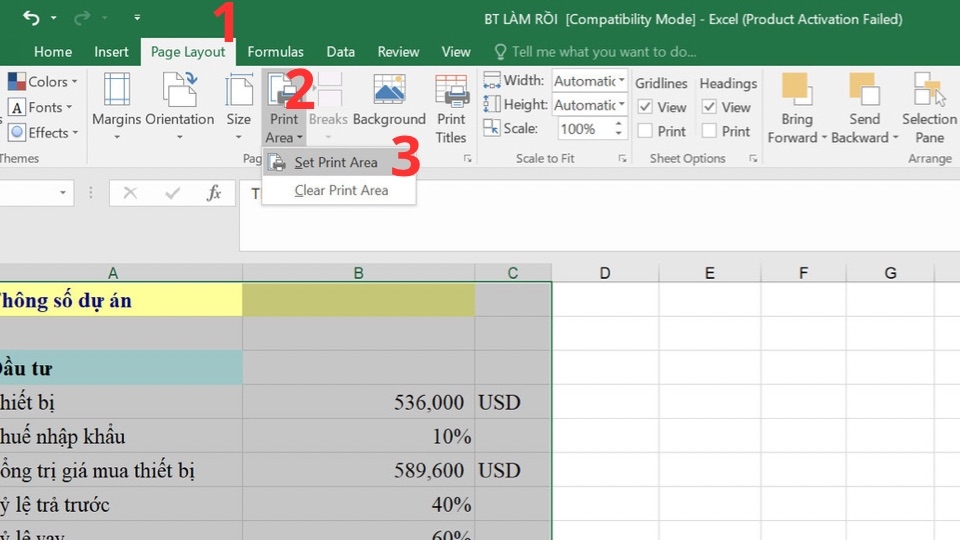The image size is (960, 540).
Task: Click the cell showing 10%
Action: 358,437
